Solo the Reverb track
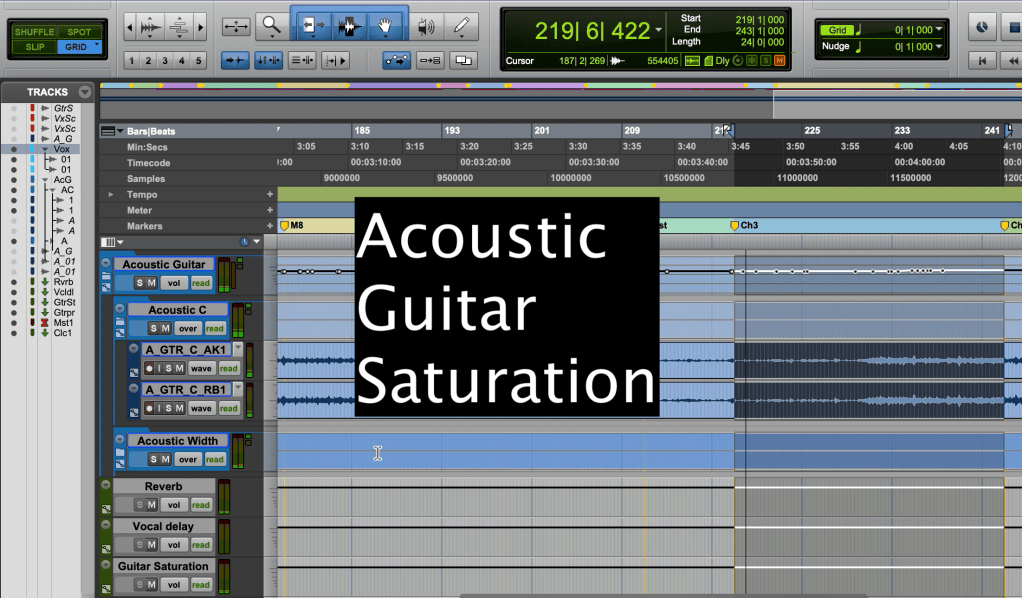The height and width of the screenshot is (598, 1022). click(138, 505)
